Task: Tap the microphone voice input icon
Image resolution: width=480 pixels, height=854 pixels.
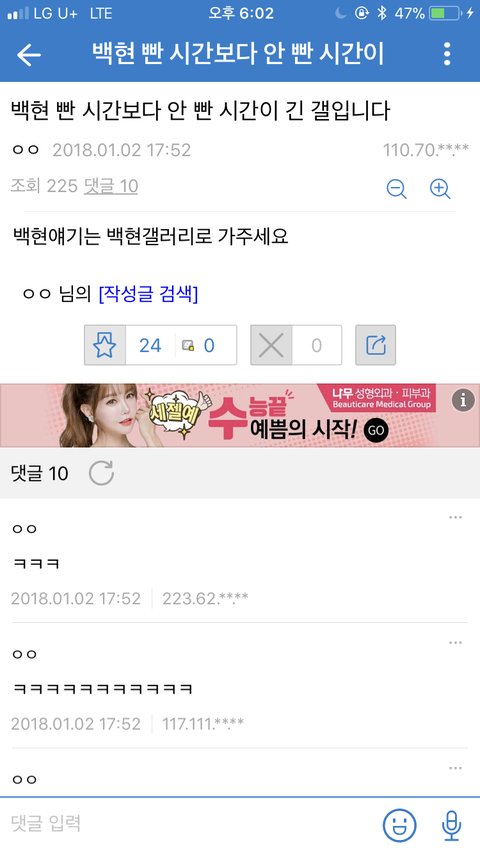Action: 451,825
